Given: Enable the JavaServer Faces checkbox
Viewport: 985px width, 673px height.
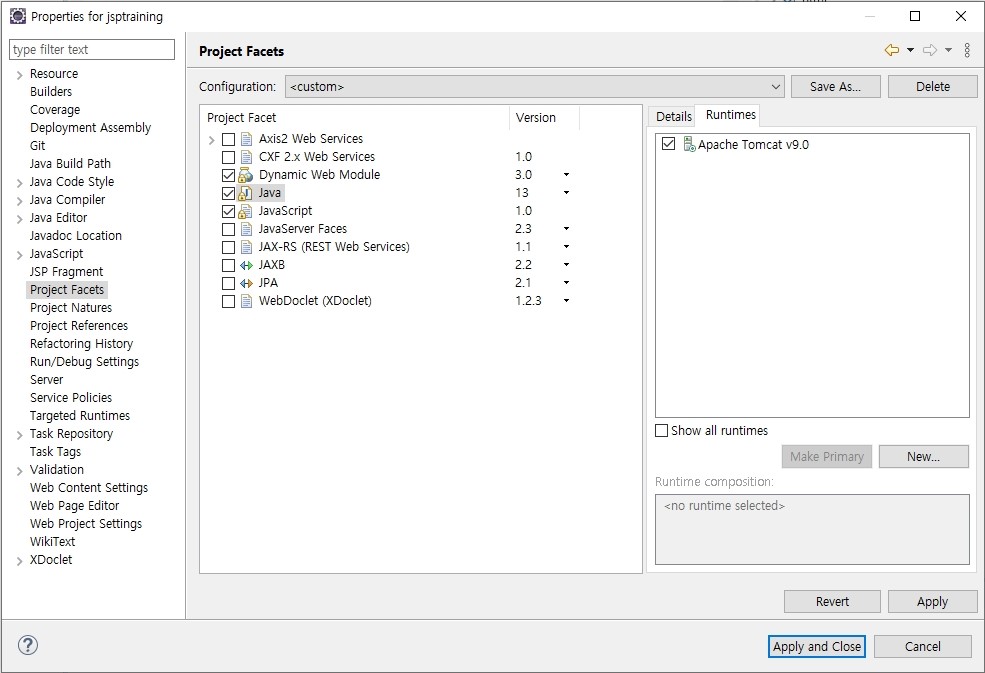Looking at the screenshot, I should point(229,229).
